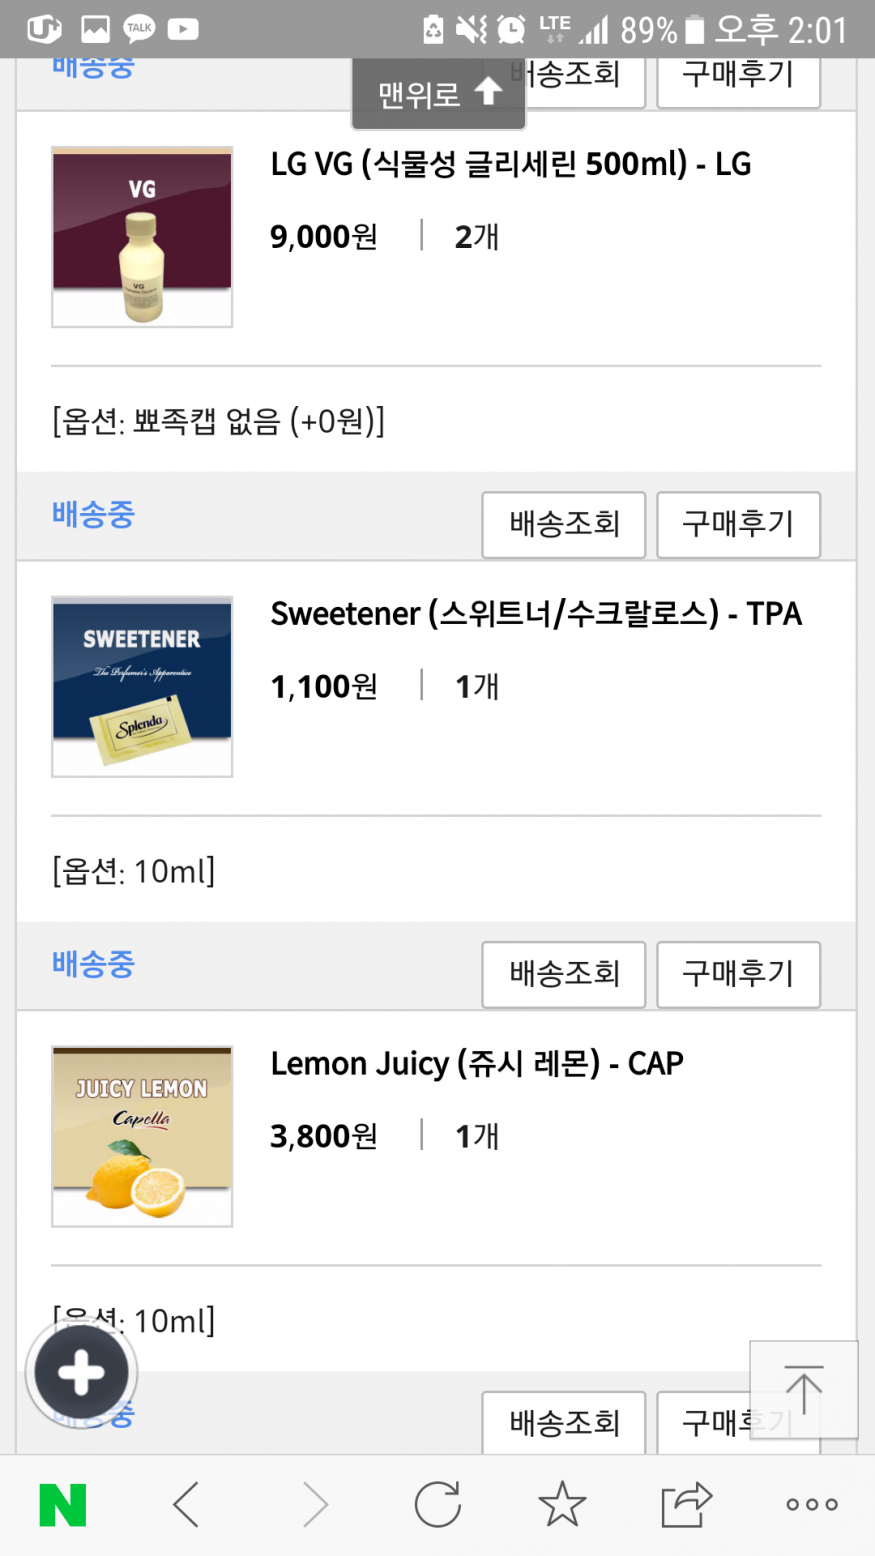The height and width of the screenshot is (1556, 875).
Task: Open the LG VG 식물성 글리세린 product title
Action: point(510,164)
